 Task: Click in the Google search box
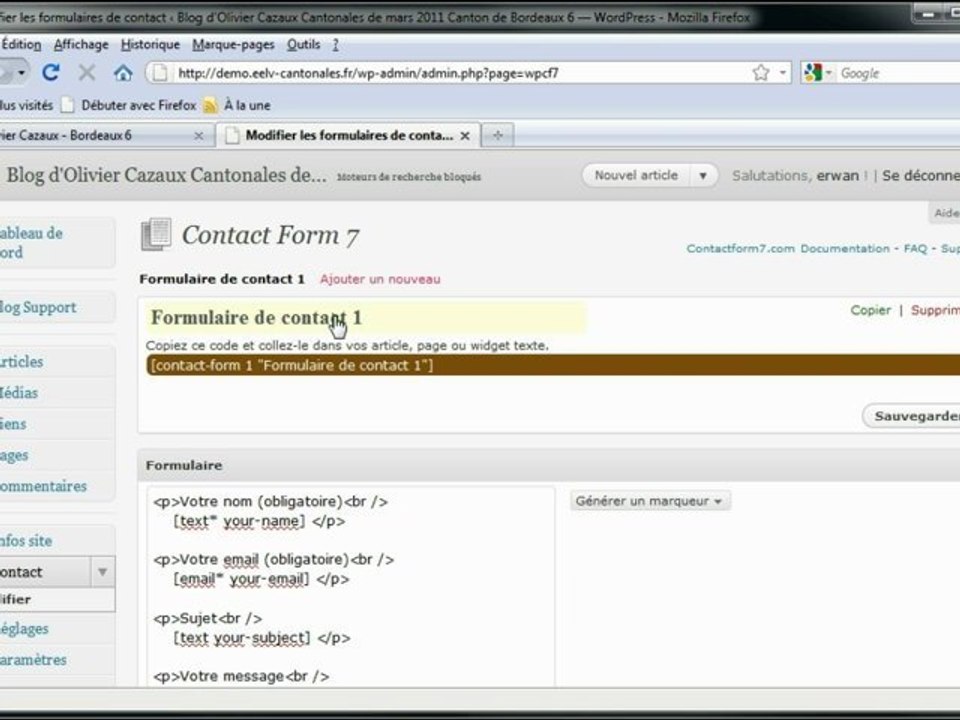click(899, 73)
